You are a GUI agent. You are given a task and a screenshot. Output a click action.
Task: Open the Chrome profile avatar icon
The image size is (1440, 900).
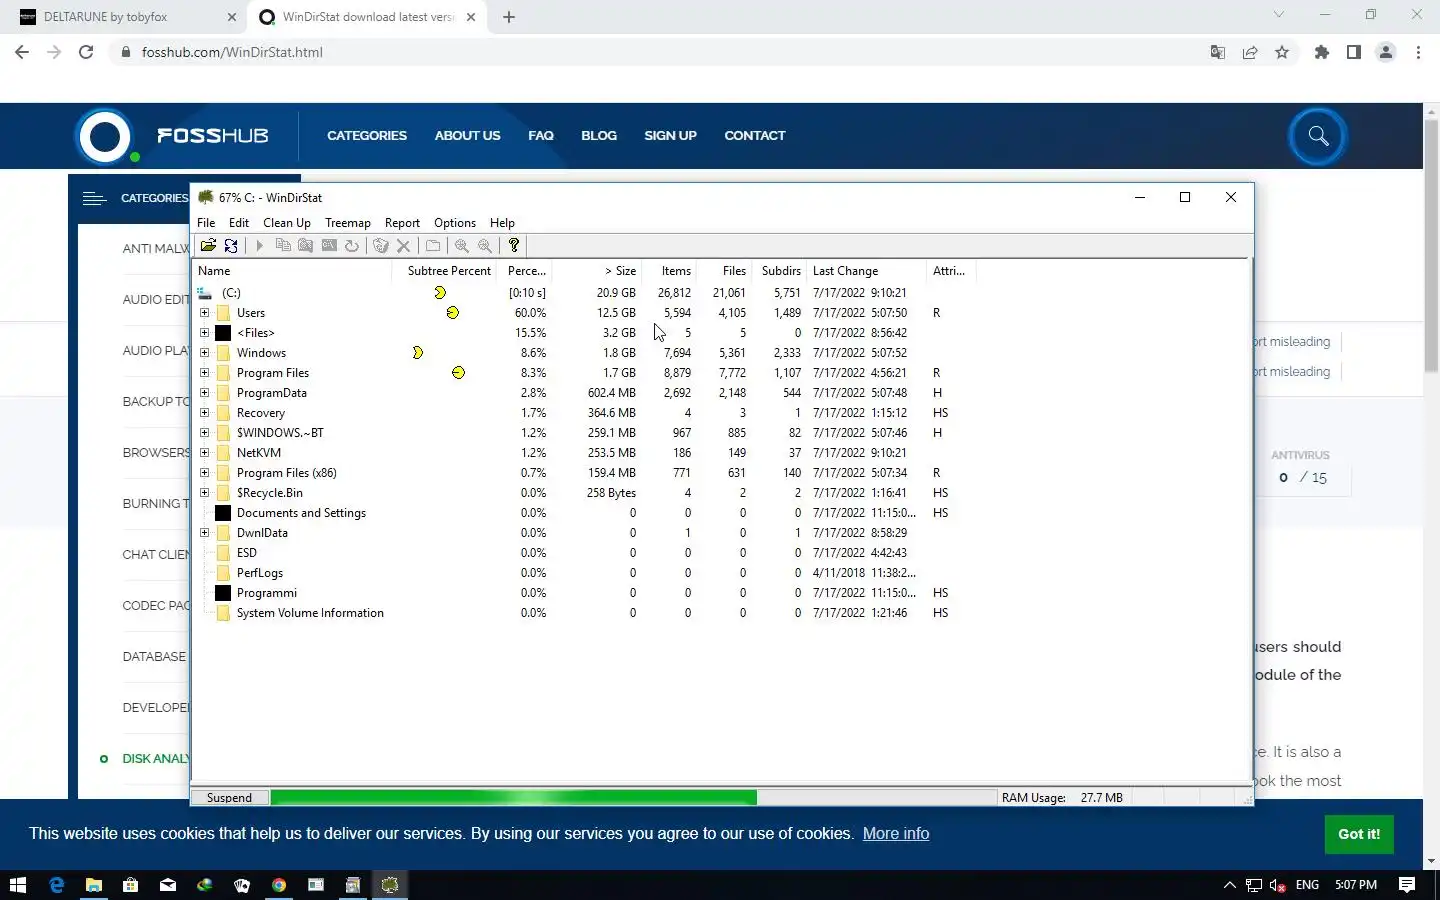point(1386,52)
